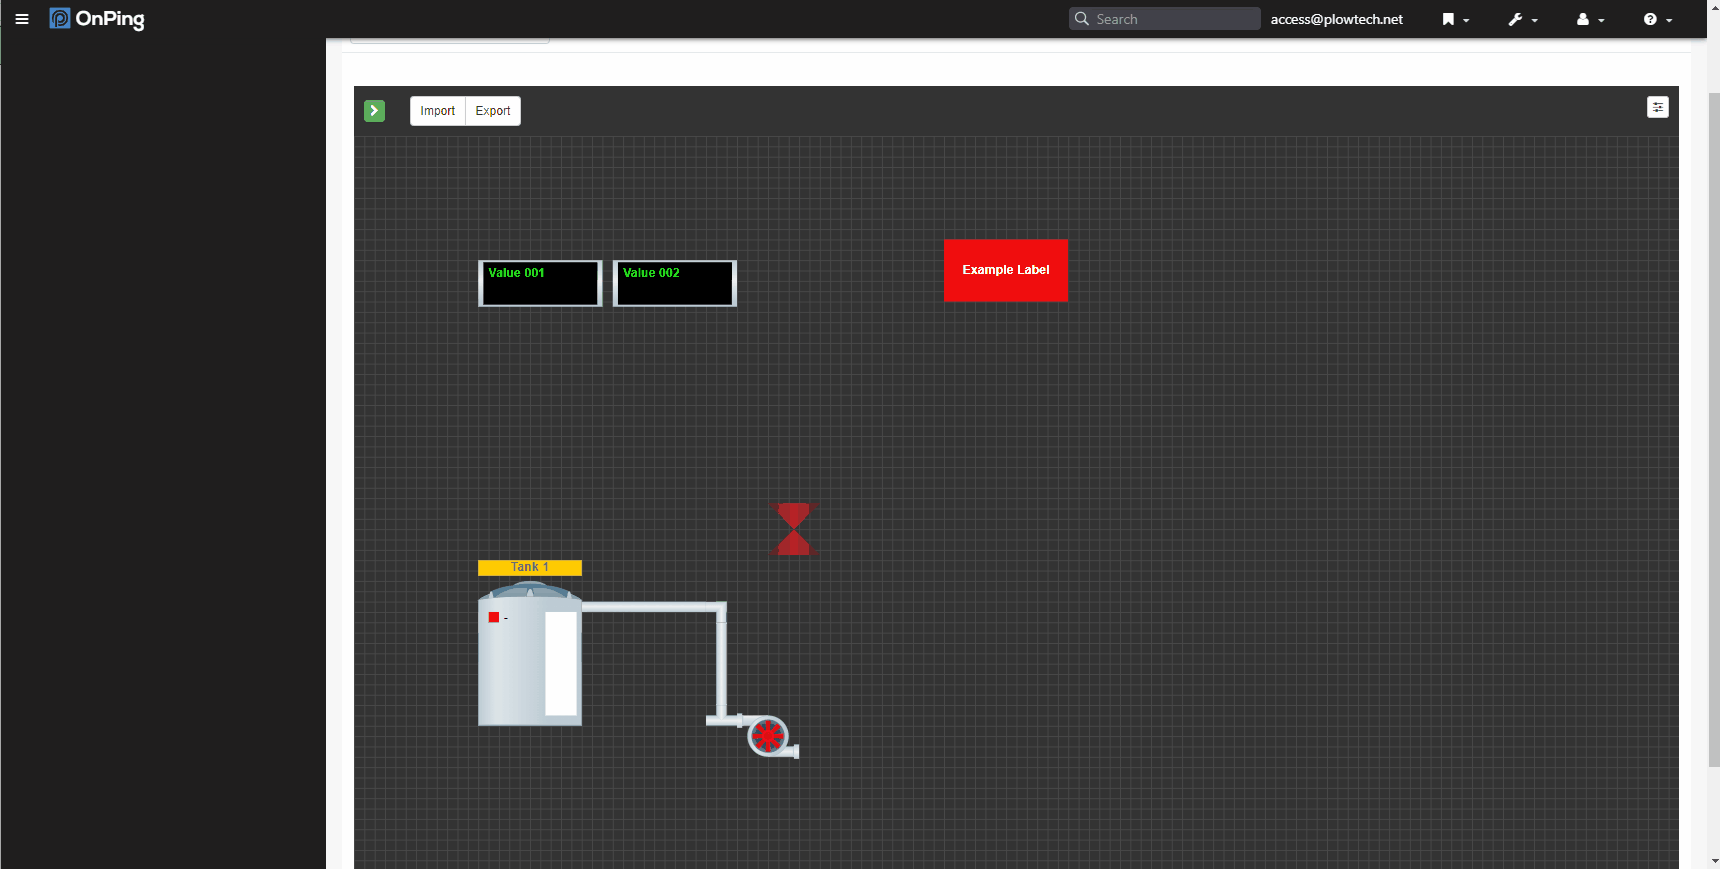Select the Value 001 display widget
The width and height of the screenshot is (1720, 869).
coord(540,283)
